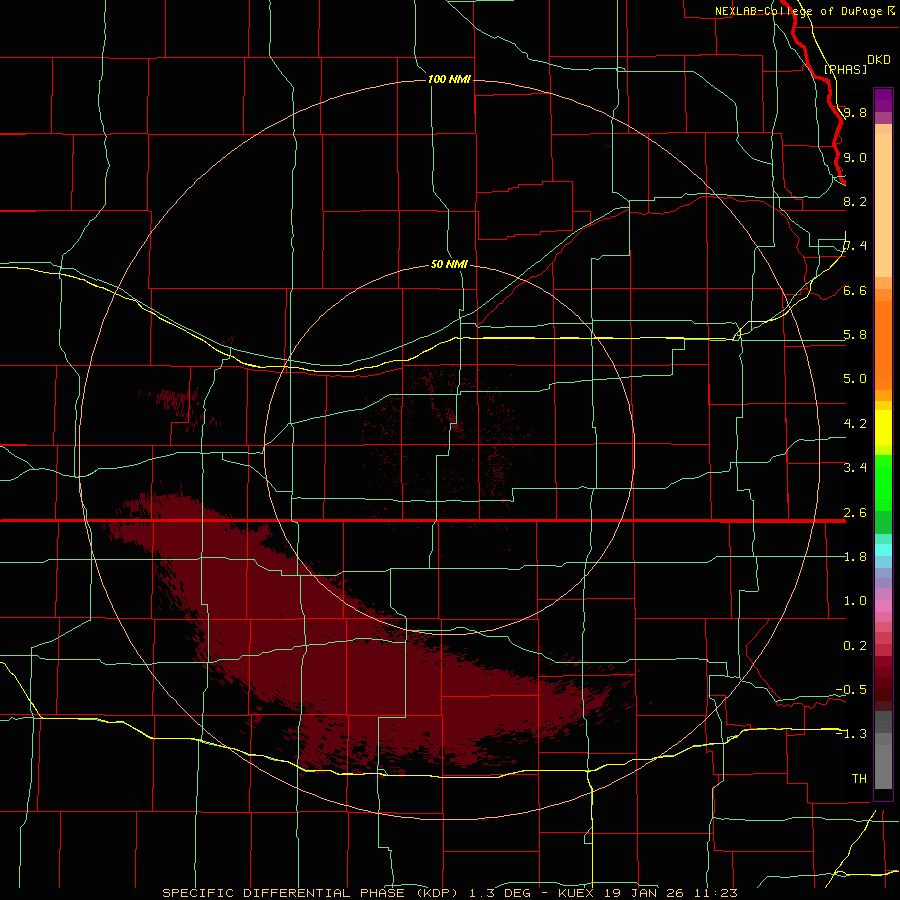
Task: Click the 5.8 value on the color scale
Action: tap(855, 335)
